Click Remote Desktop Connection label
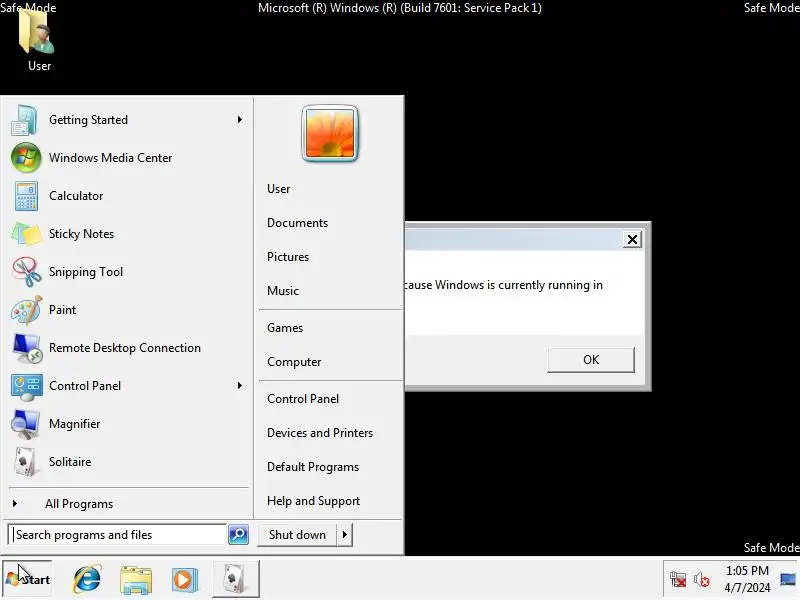Screen dimensions: 800x600 [x=125, y=348]
